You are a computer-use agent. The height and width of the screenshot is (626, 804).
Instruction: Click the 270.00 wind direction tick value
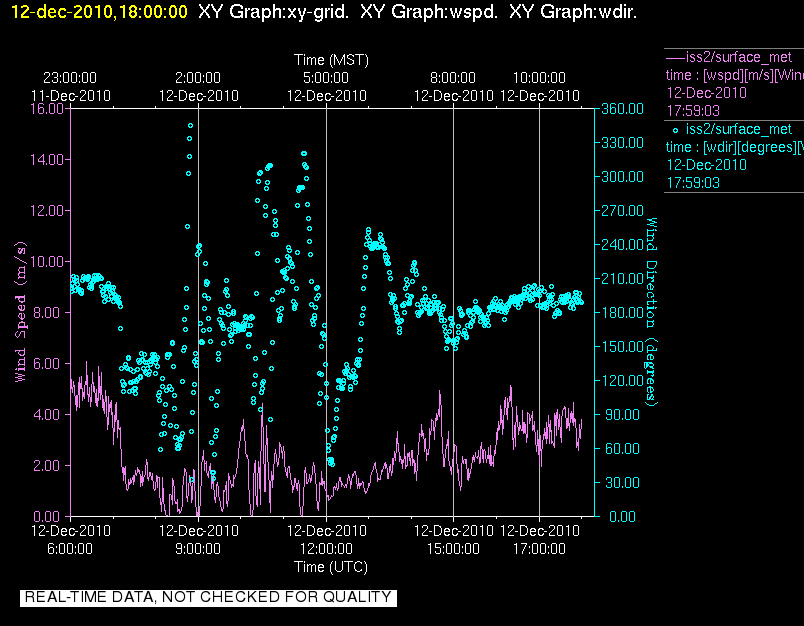point(622,211)
